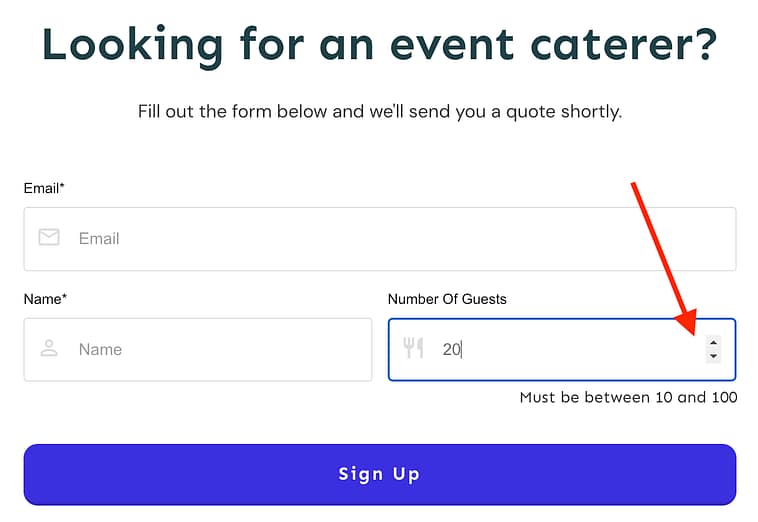This screenshot has height=522, width=758.
Task: Decrease guest count with the down arrow
Action: (x=713, y=356)
